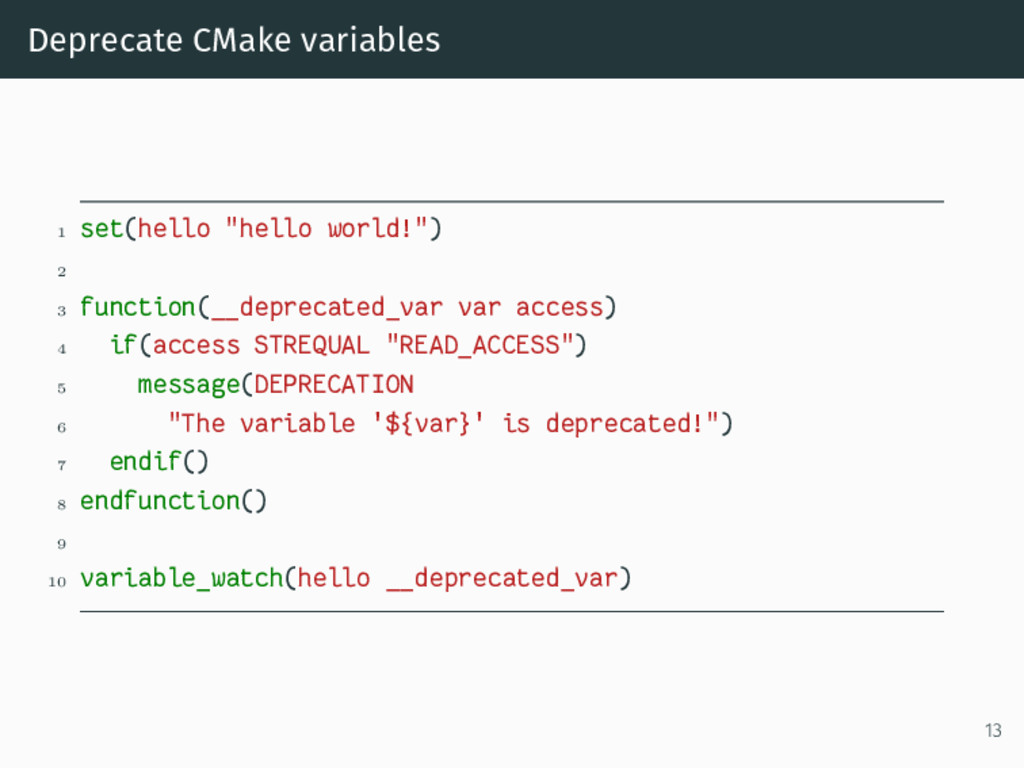Click the ${var} reference in the string

(x=427, y=424)
